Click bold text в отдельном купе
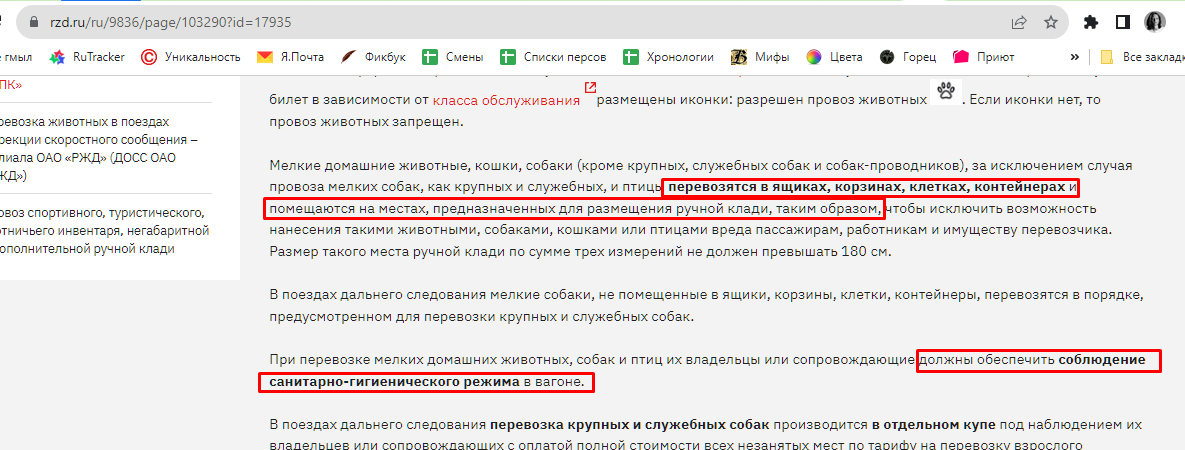This screenshot has width=1185, height=450. tap(933, 425)
